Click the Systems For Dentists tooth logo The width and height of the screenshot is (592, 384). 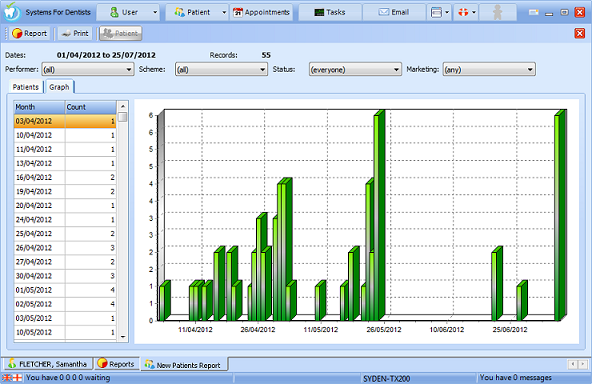(12, 12)
